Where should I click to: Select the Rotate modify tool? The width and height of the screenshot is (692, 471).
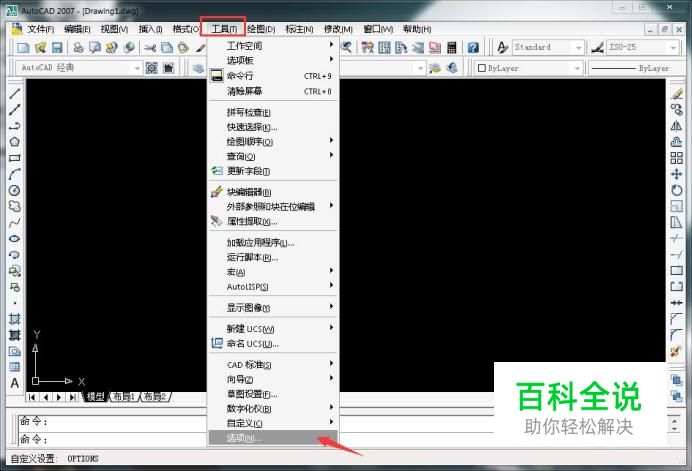coord(676,190)
